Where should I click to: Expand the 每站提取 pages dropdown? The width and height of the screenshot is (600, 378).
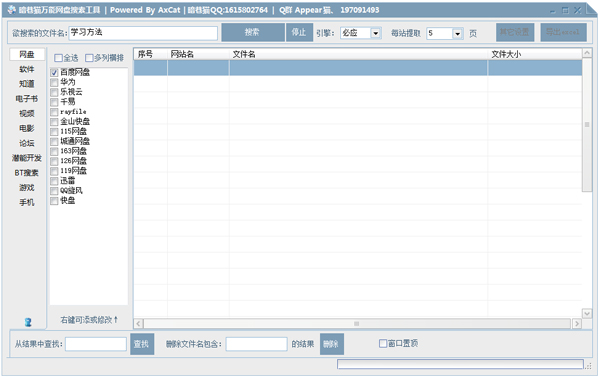point(457,34)
